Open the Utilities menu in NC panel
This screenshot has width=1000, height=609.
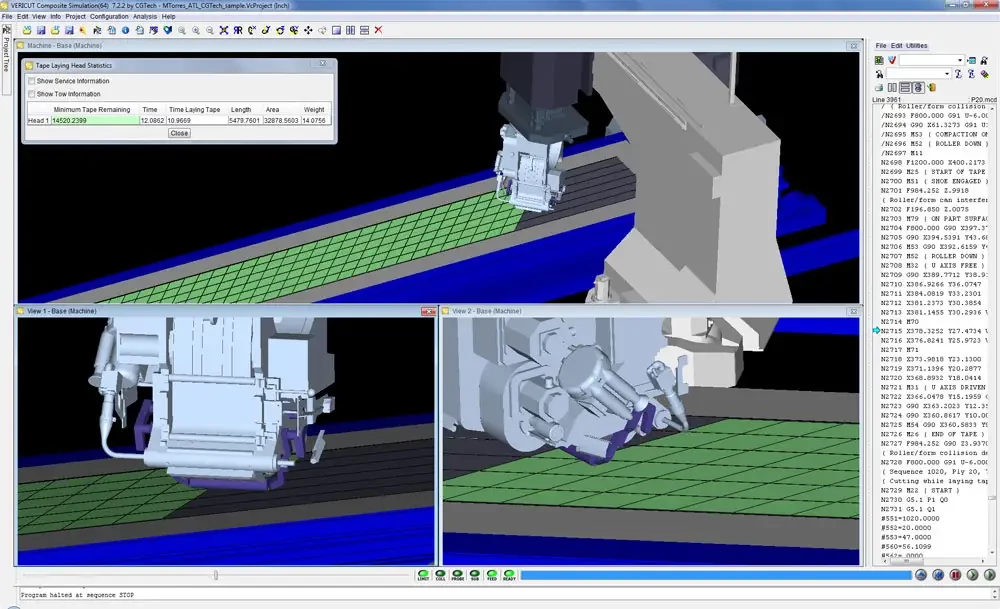tap(916, 46)
